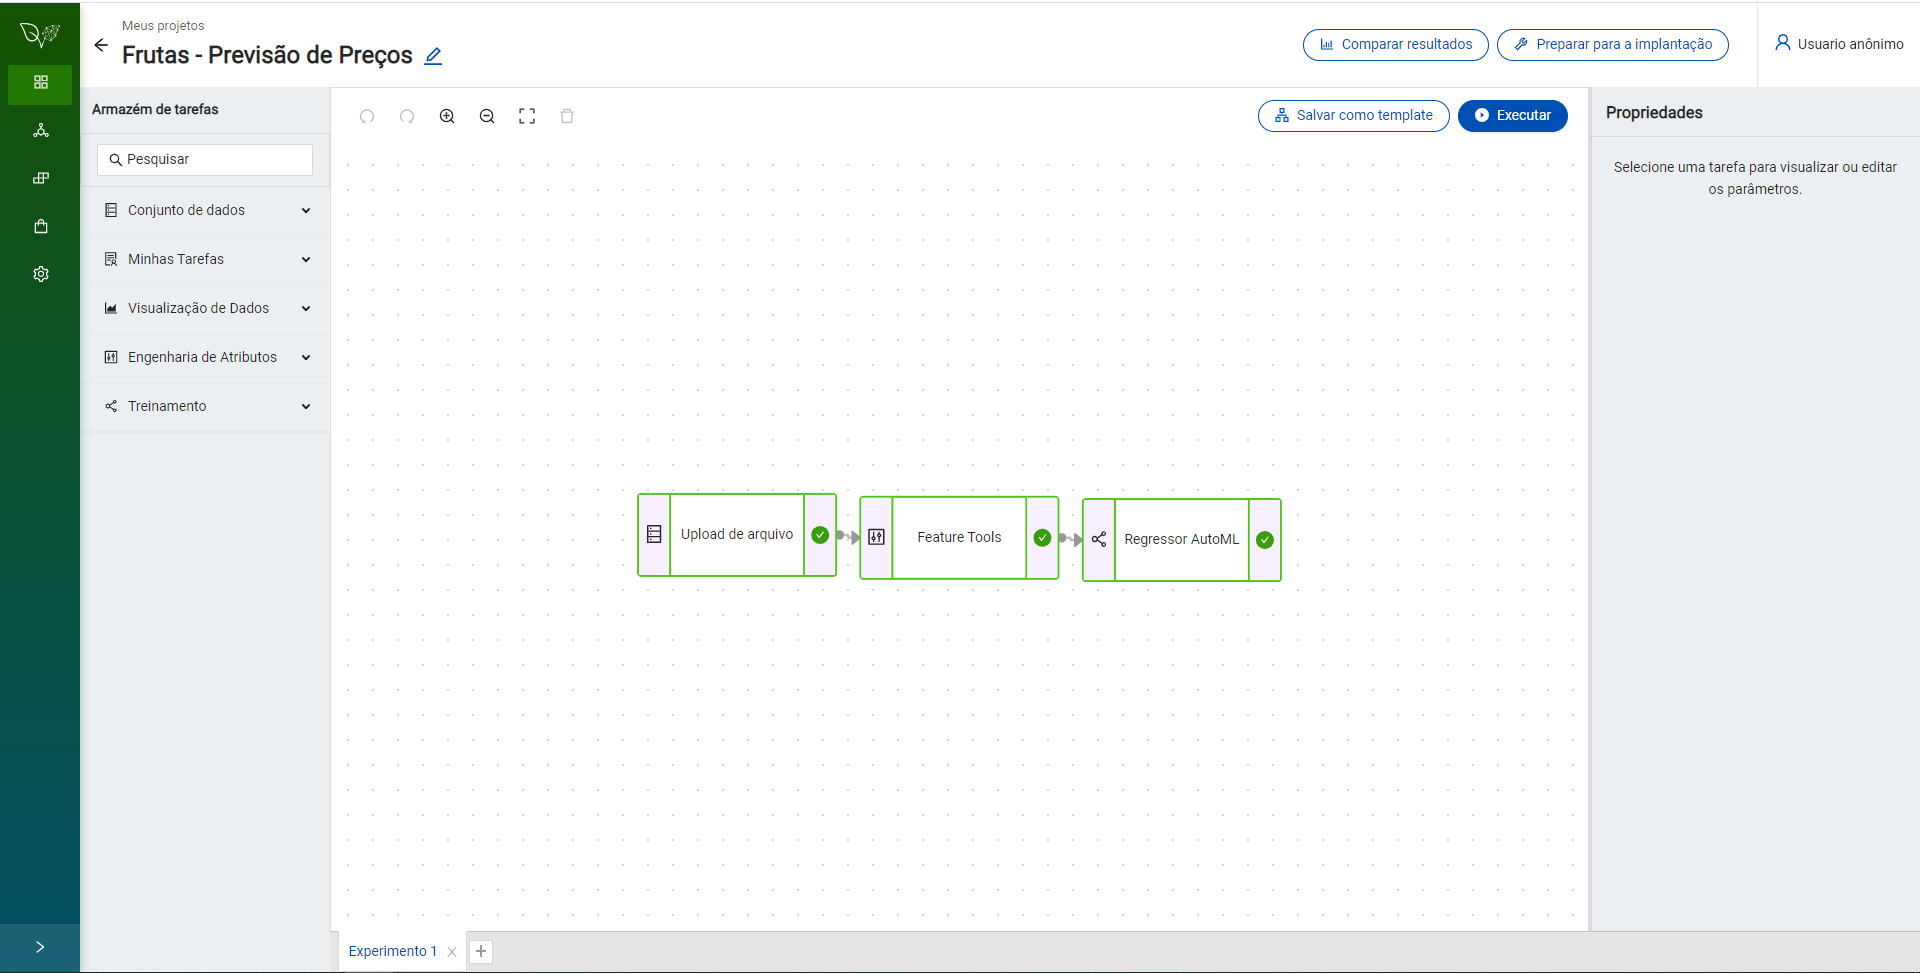1920x973 pixels.
Task: Click the Feature Tools sliders icon
Action: (876, 538)
